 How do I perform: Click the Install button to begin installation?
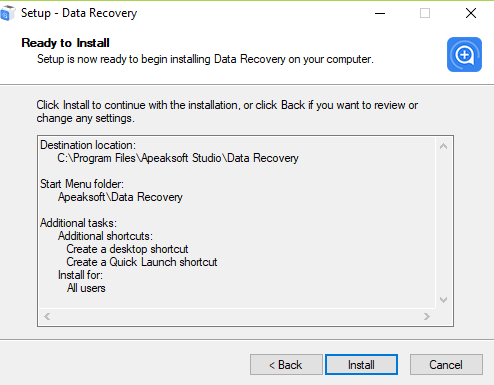click(x=361, y=364)
